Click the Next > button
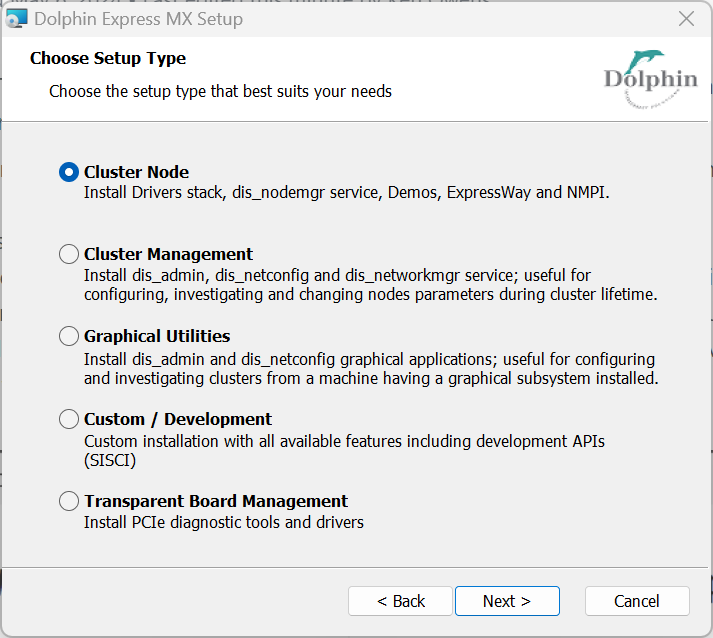This screenshot has height=638, width=713. [x=507, y=601]
